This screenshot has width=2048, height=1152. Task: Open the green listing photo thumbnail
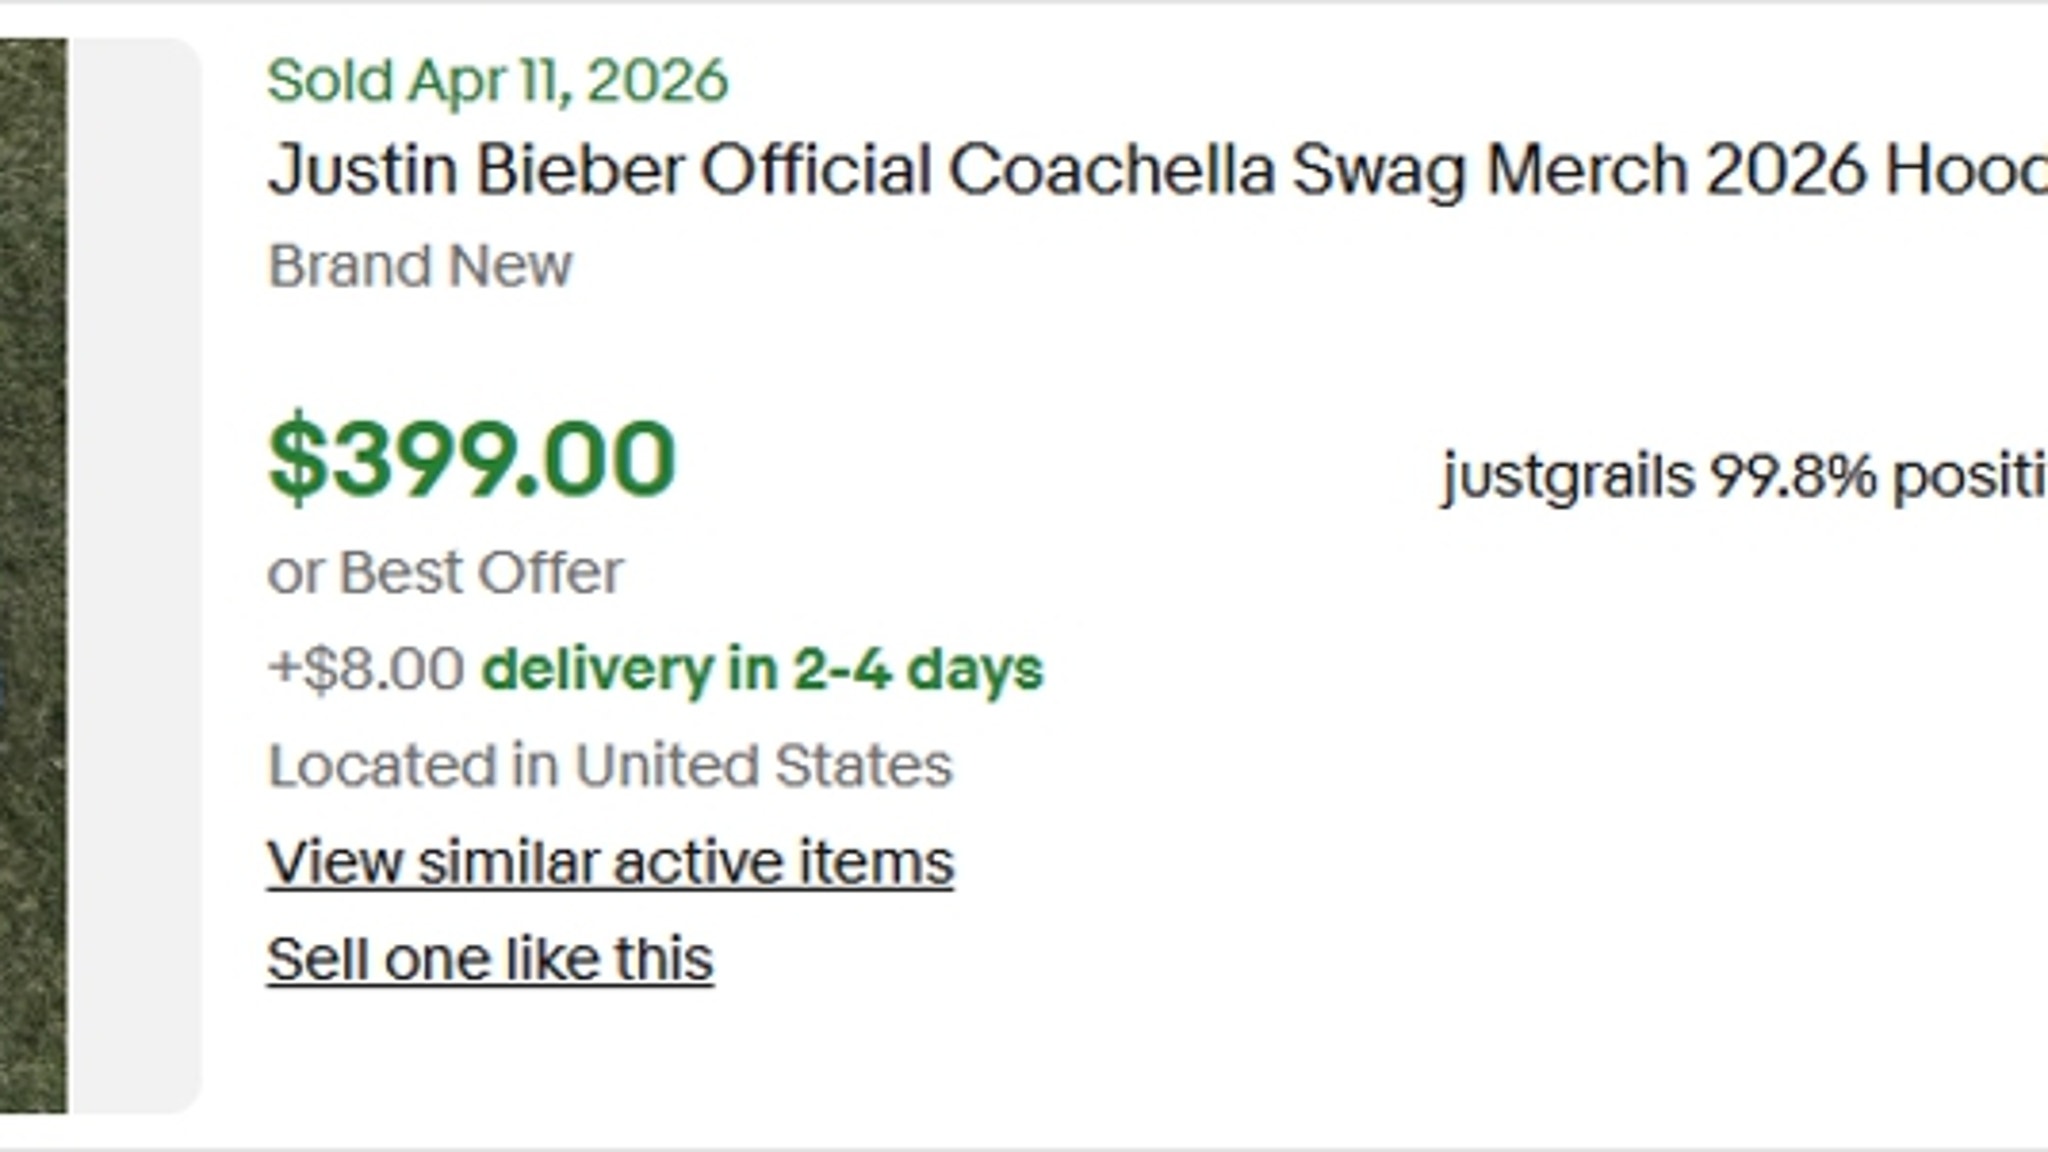coord(33,575)
